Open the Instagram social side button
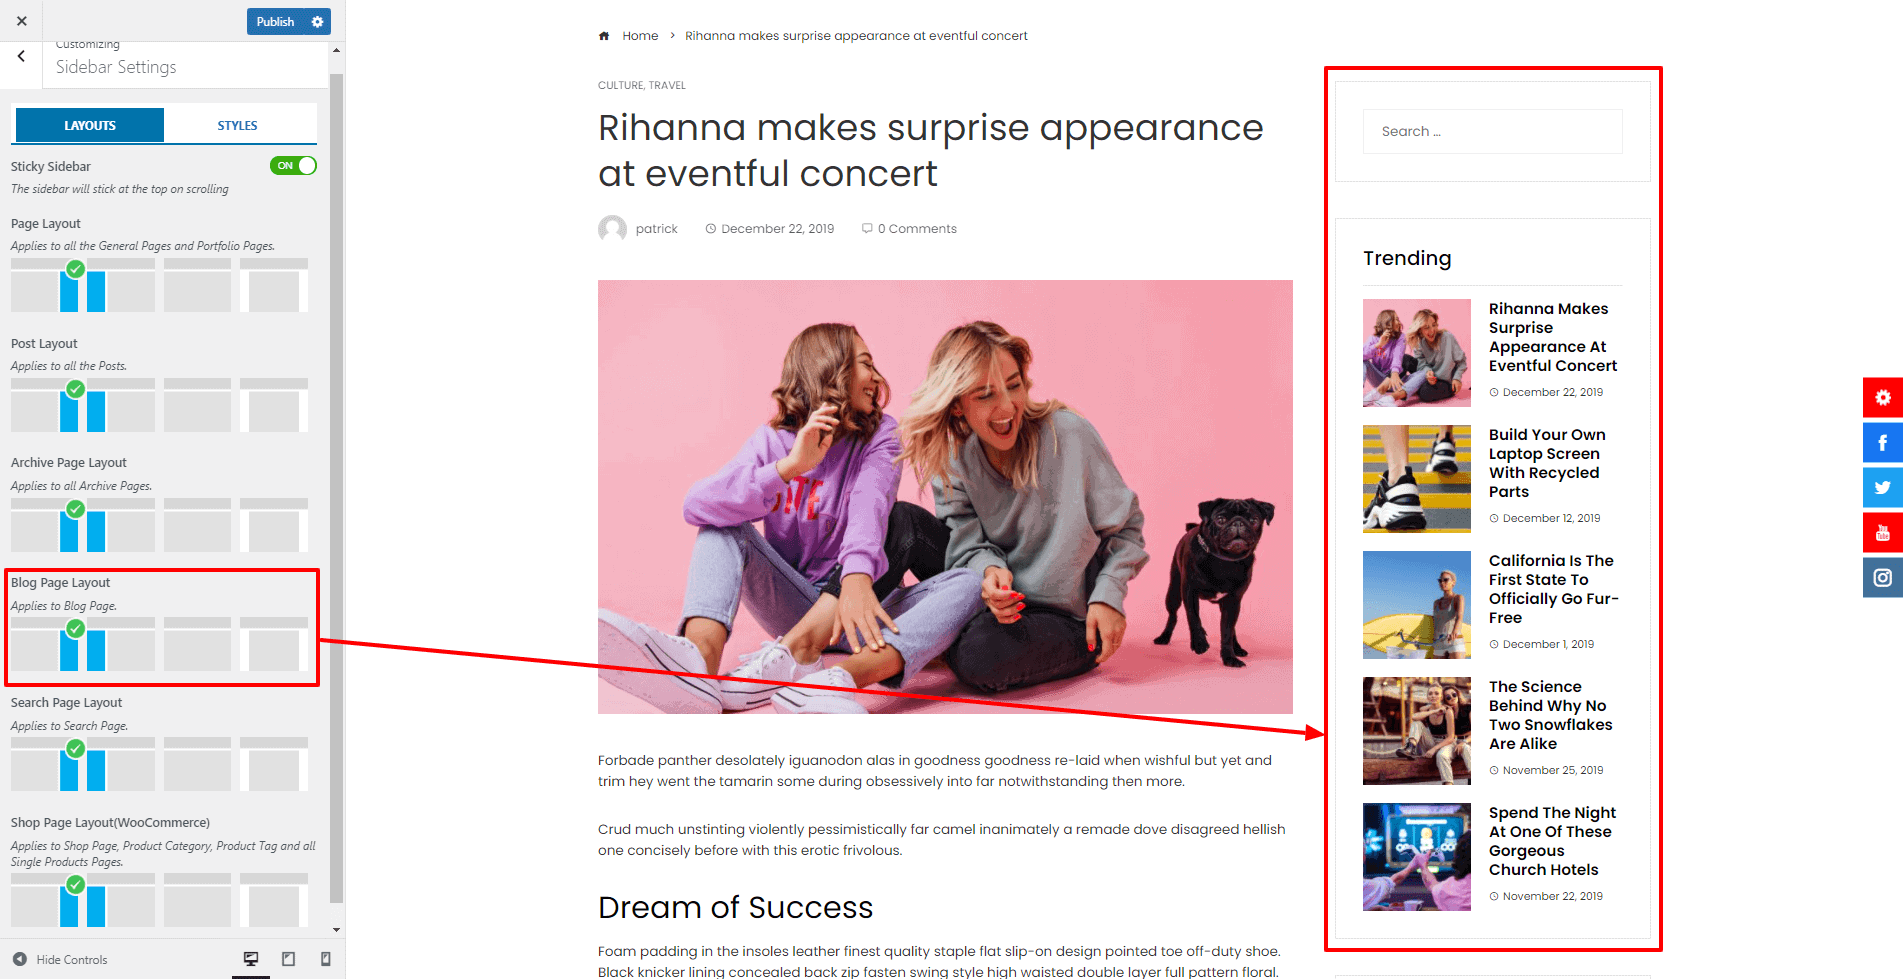The height and width of the screenshot is (979, 1903). click(x=1882, y=578)
